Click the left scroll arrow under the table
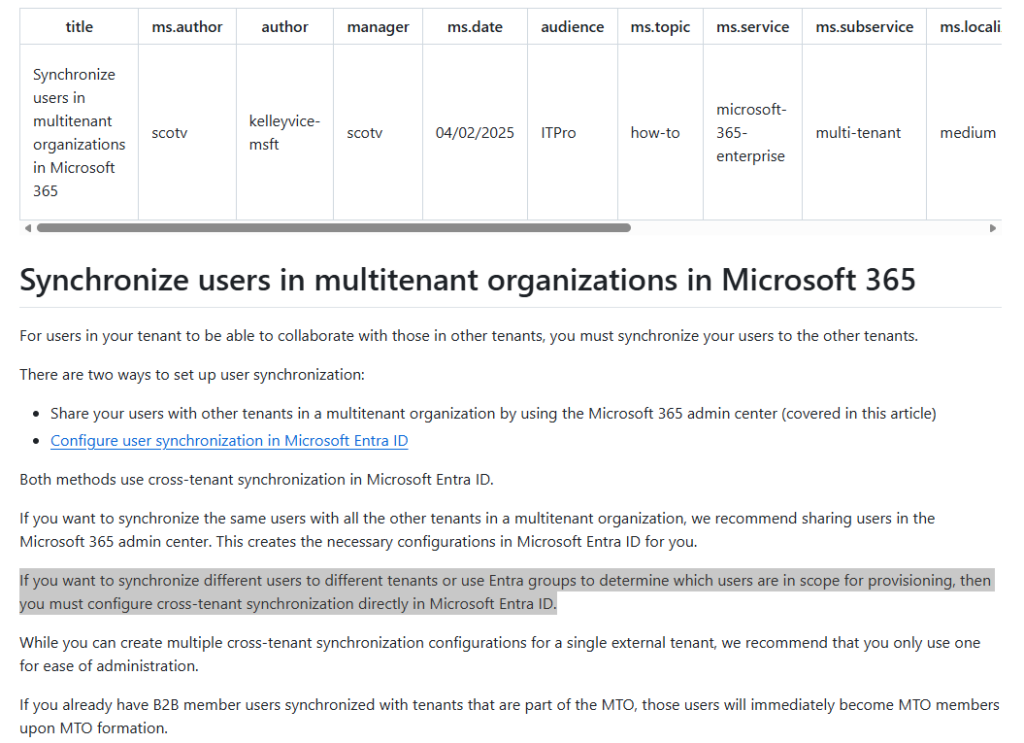 coord(27,228)
